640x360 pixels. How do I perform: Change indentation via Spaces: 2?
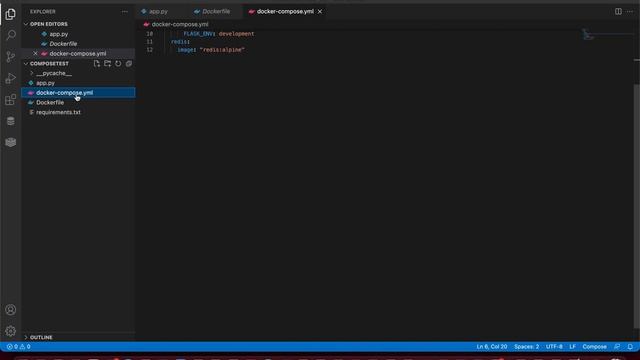click(x=527, y=347)
